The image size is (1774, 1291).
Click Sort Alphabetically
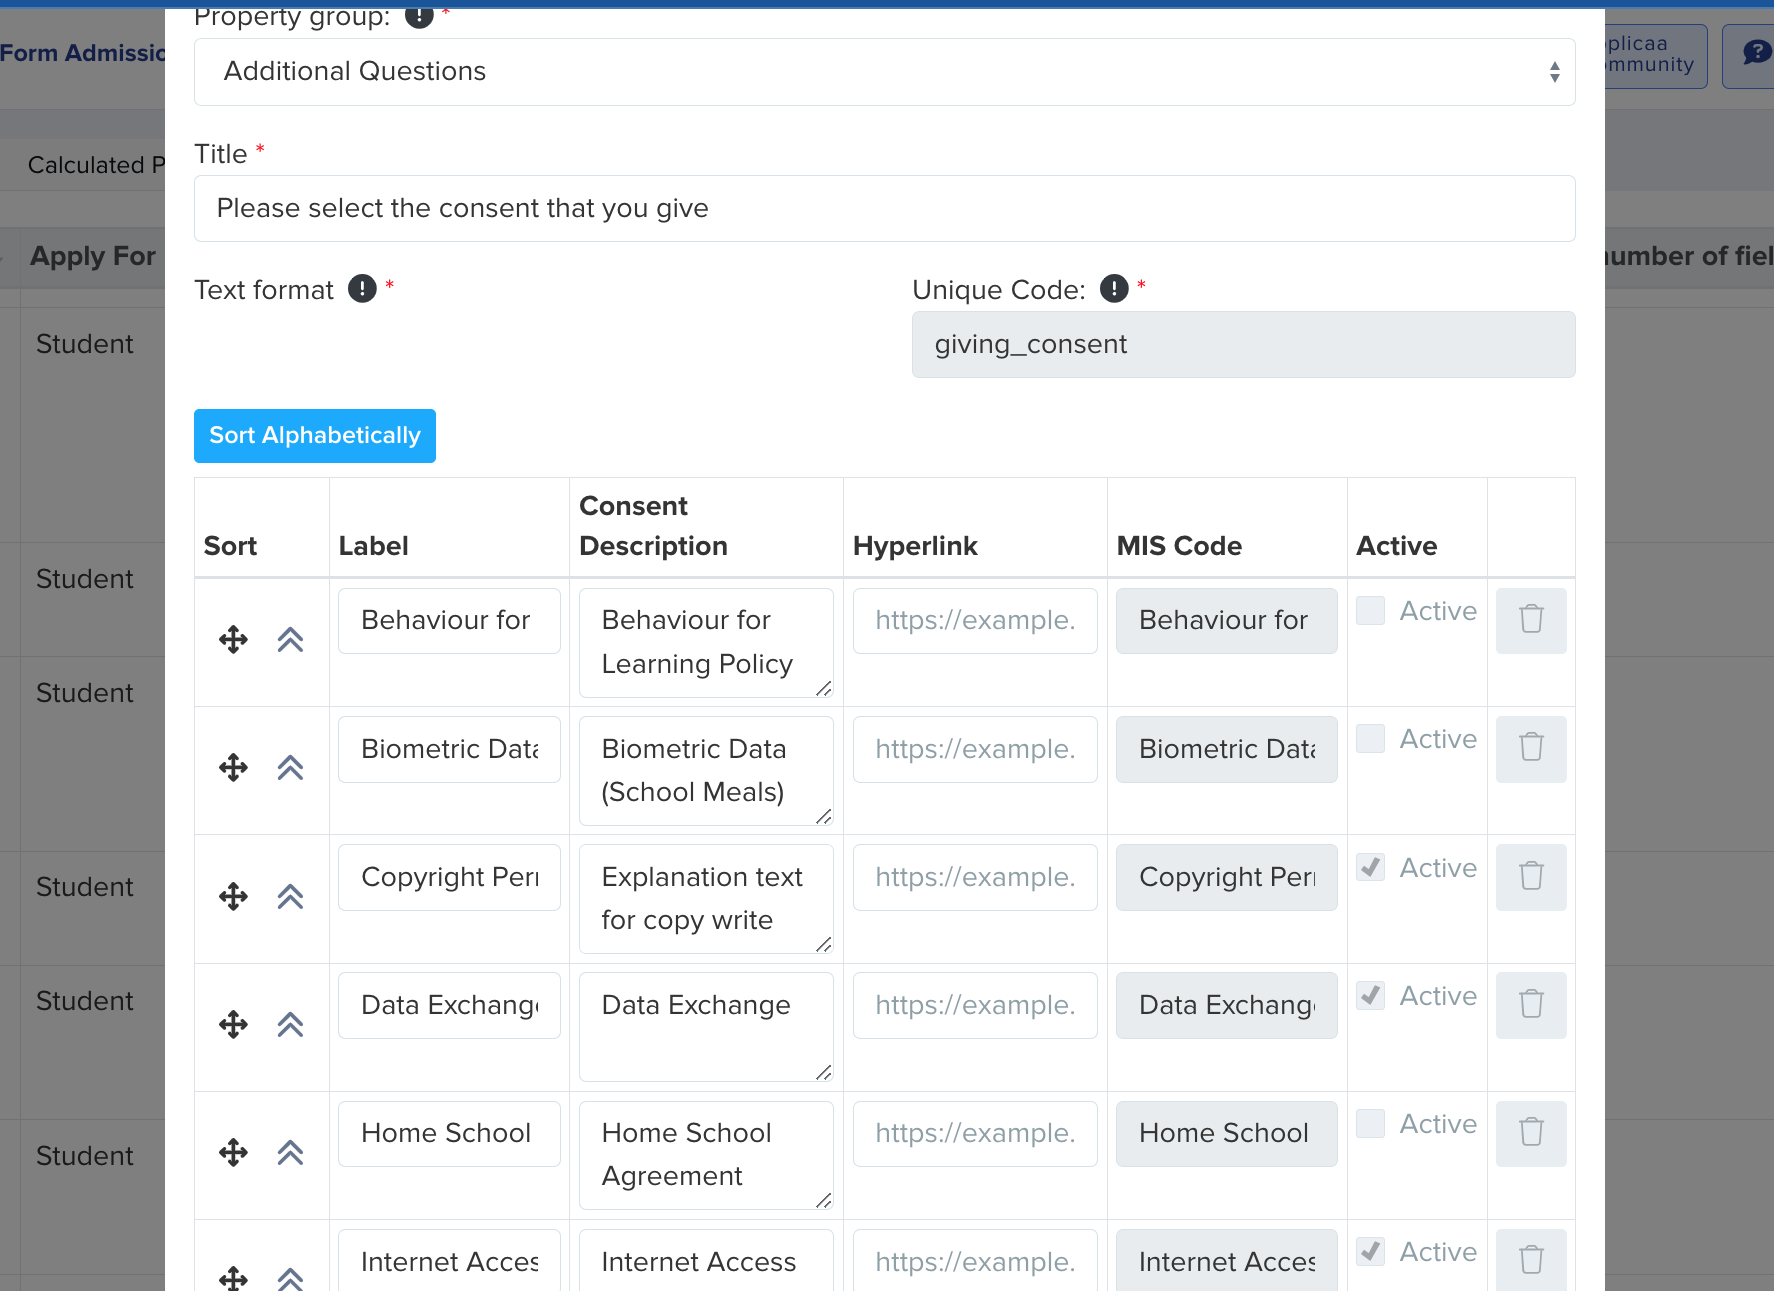click(x=314, y=435)
